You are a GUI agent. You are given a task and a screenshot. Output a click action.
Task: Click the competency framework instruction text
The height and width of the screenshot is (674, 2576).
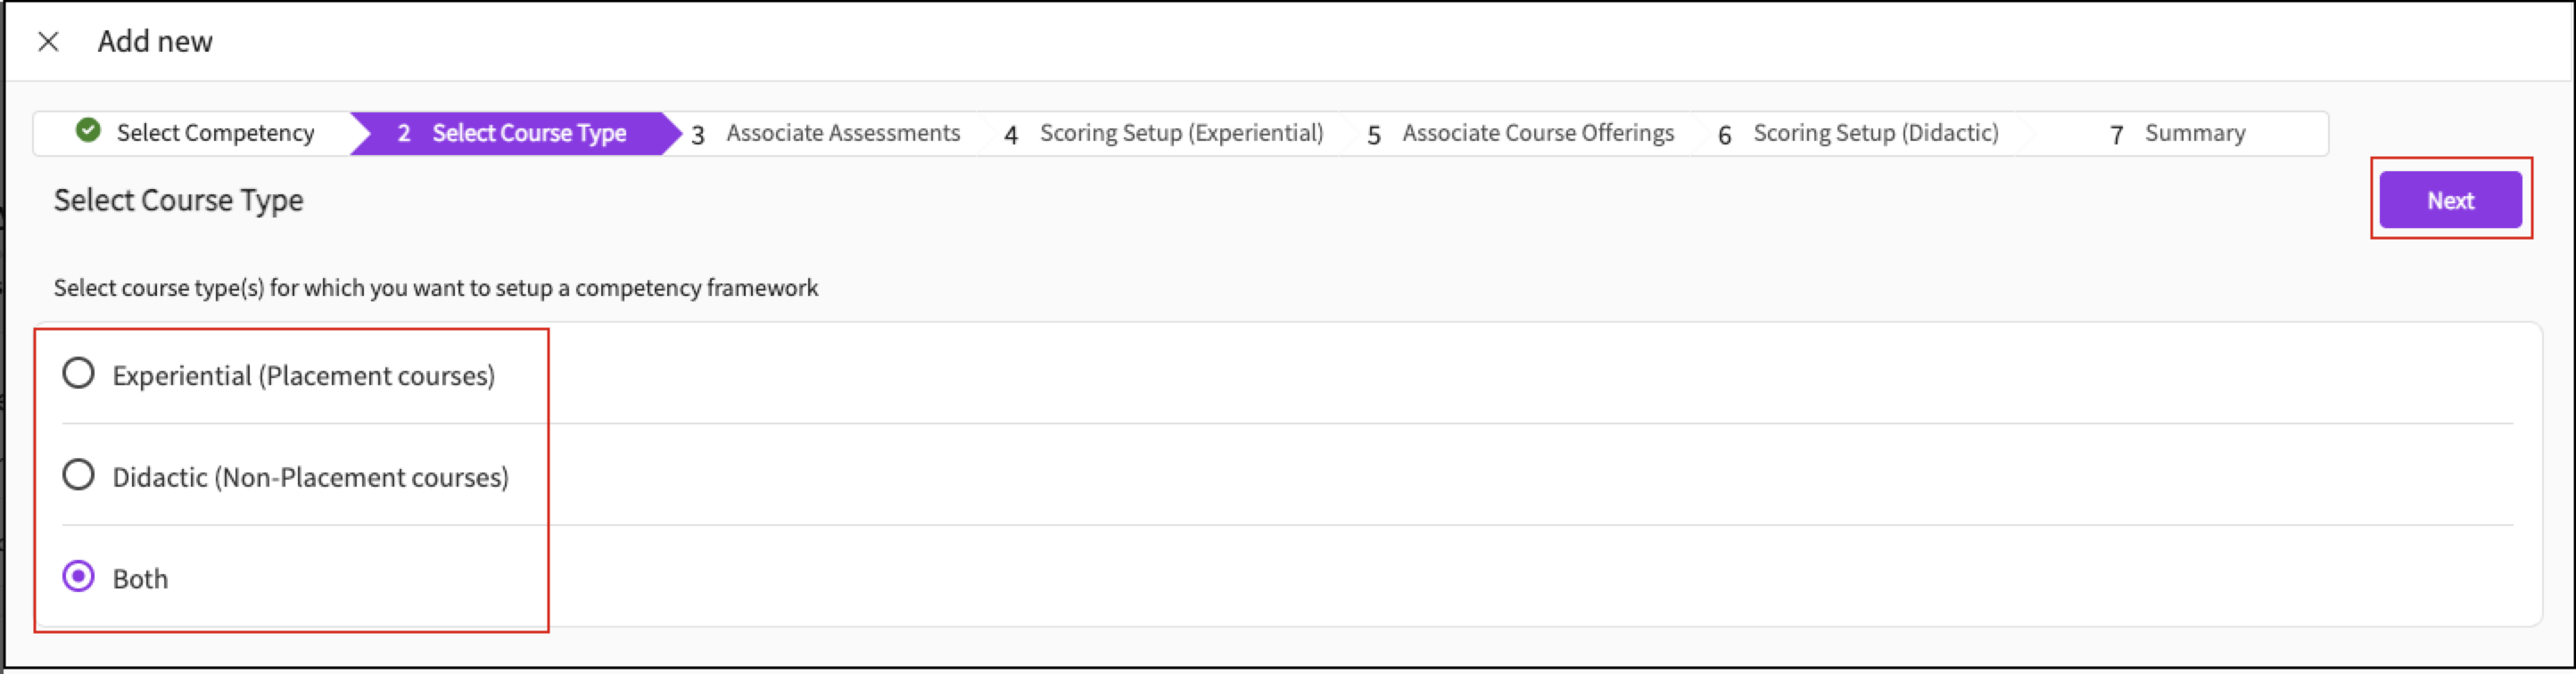tap(435, 288)
